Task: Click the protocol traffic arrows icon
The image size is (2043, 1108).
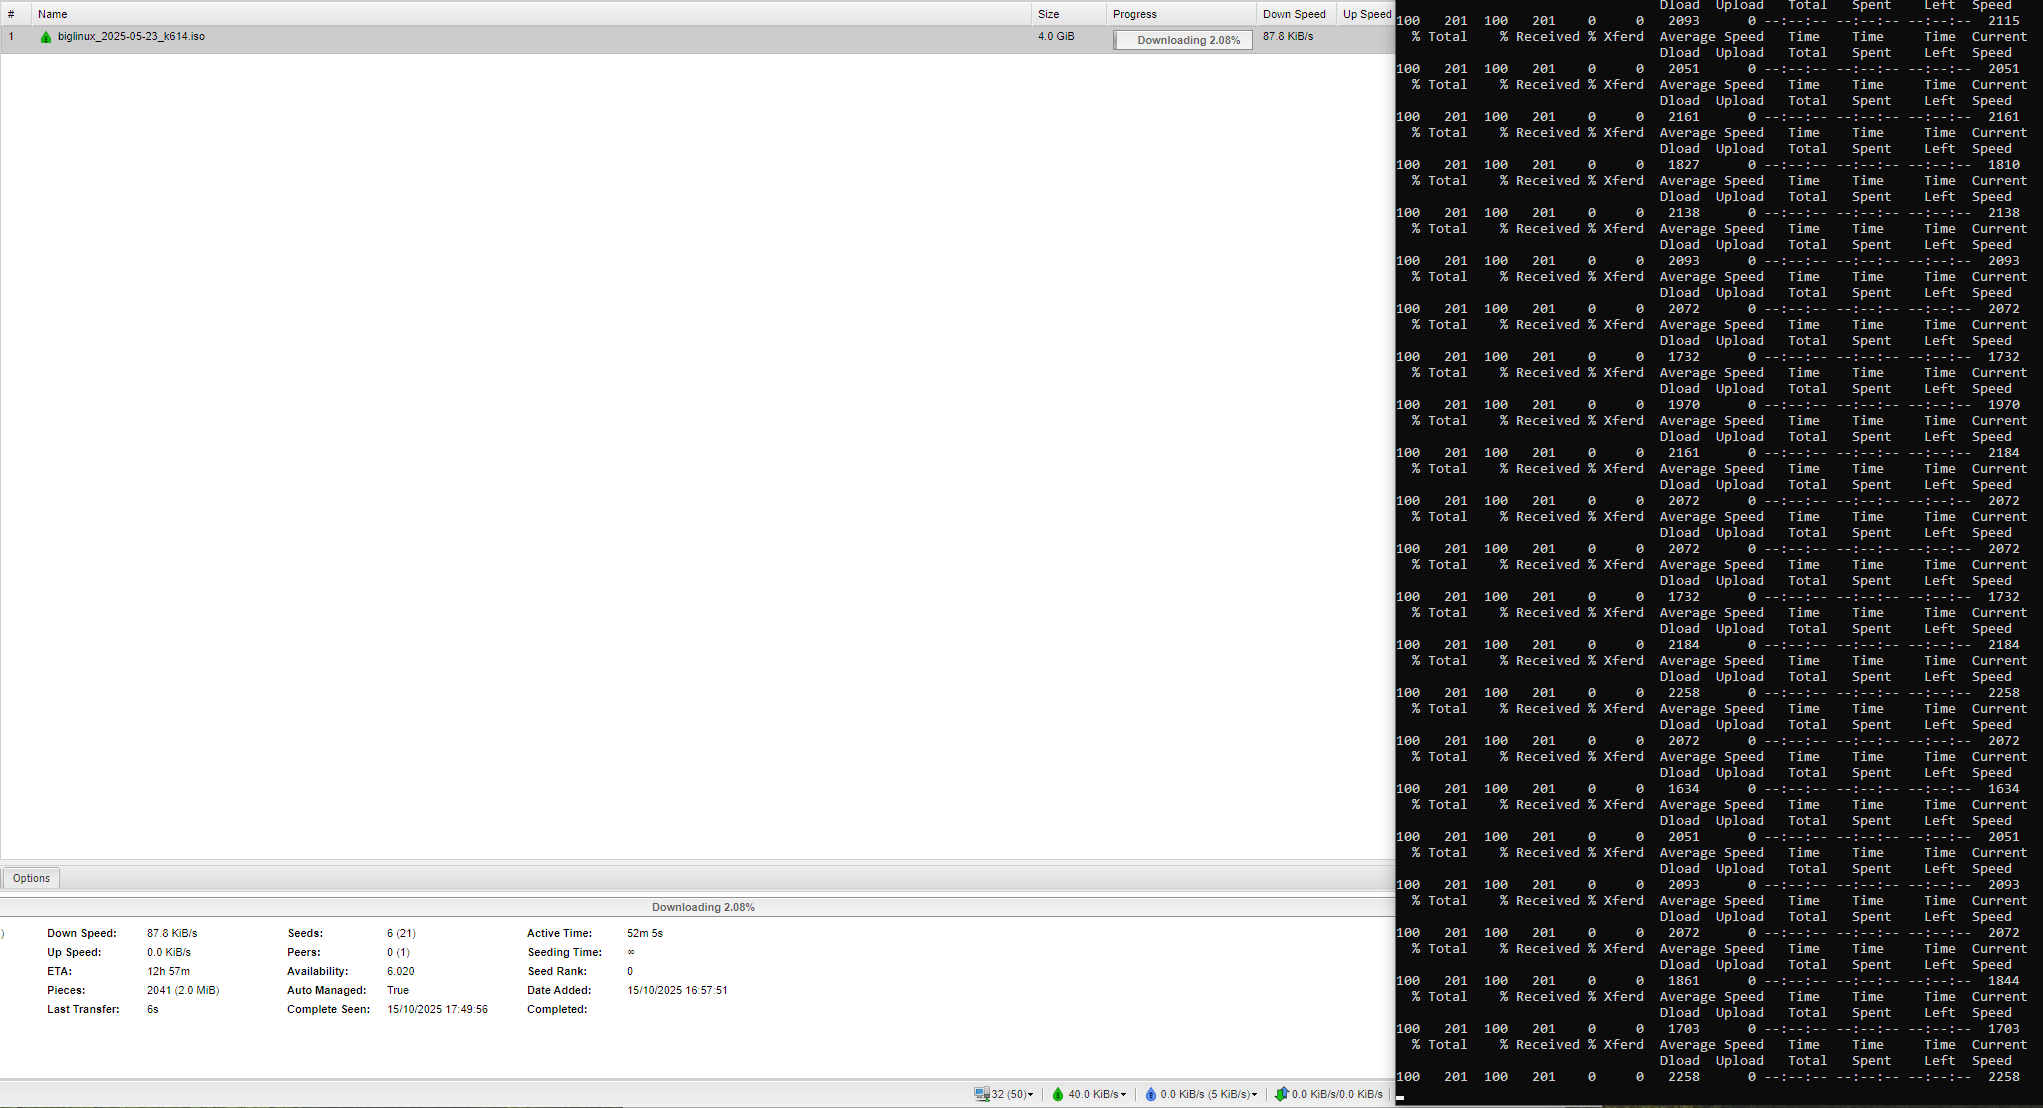Action: (x=1281, y=1094)
